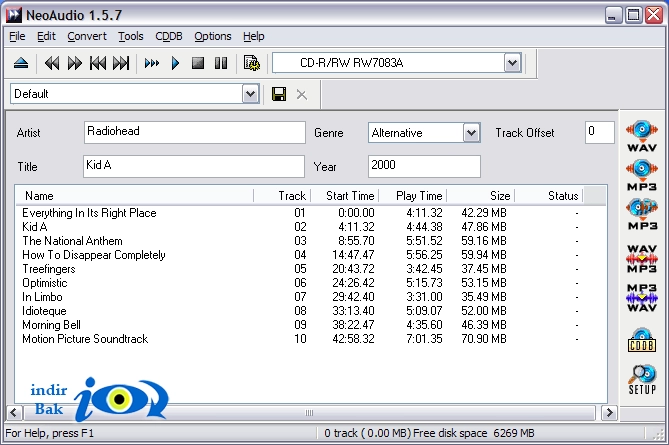The width and height of the screenshot is (669, 445).
Task: Query the CDDB sidebar icon
Action: point(642,340)
